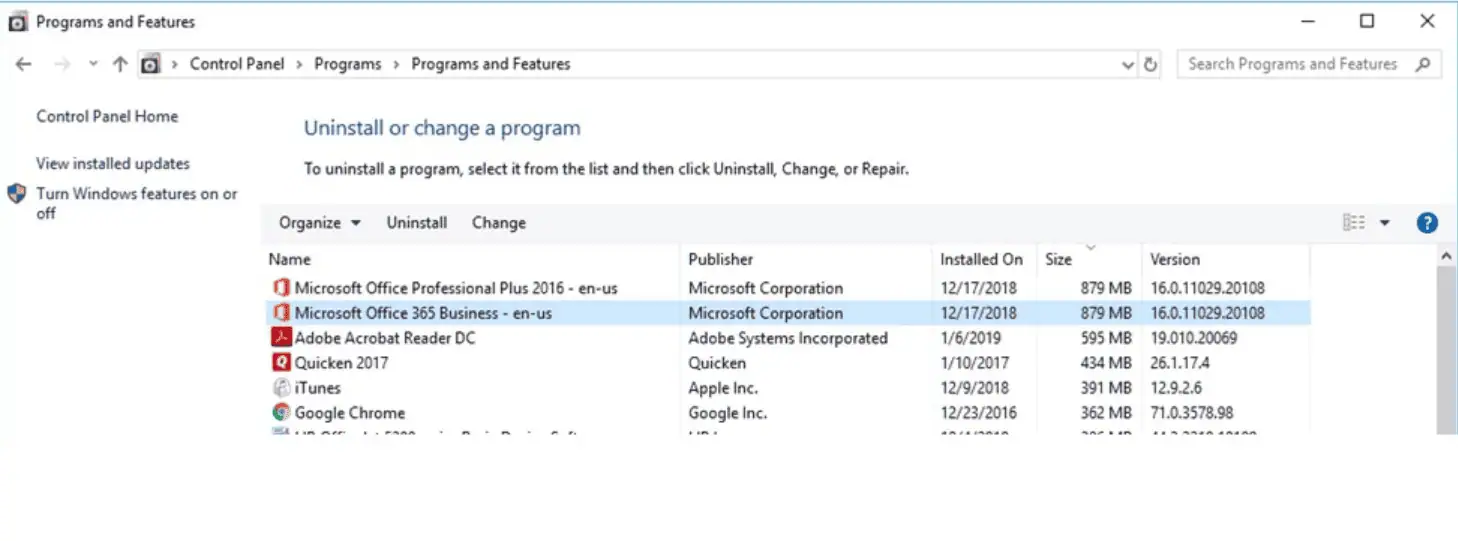The width and height of the screenshot is (1458, 541).
Task: Select Quicken 2017 program
Action: pos(787,363)
